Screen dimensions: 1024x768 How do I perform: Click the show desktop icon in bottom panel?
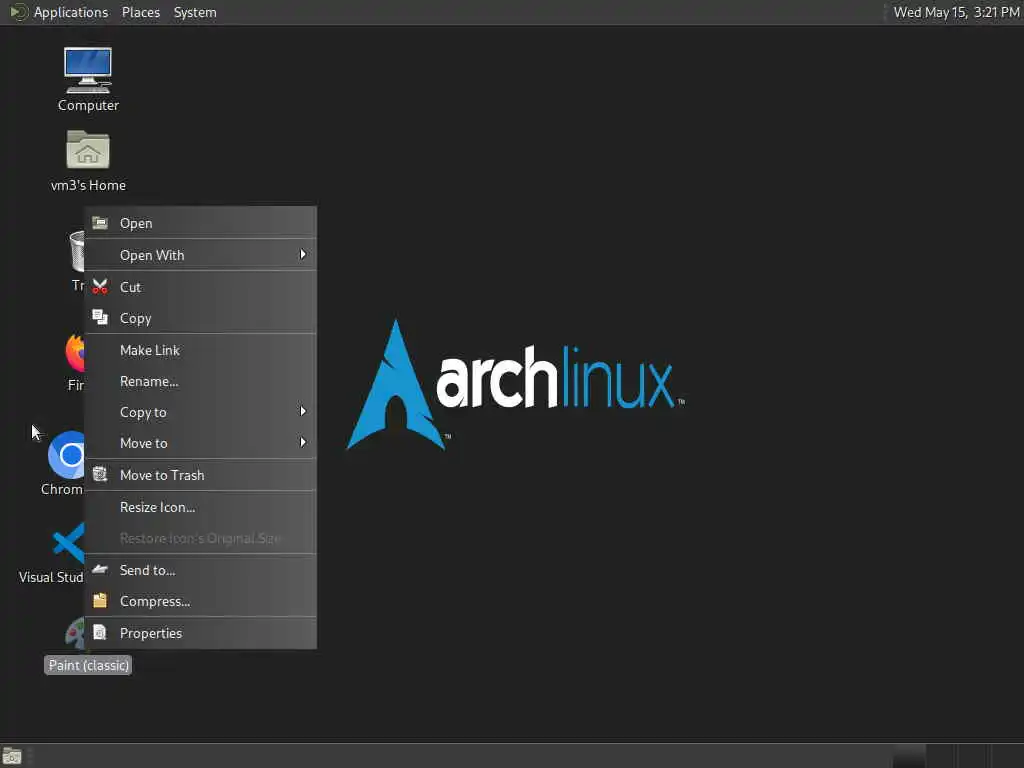coord(12,756)
